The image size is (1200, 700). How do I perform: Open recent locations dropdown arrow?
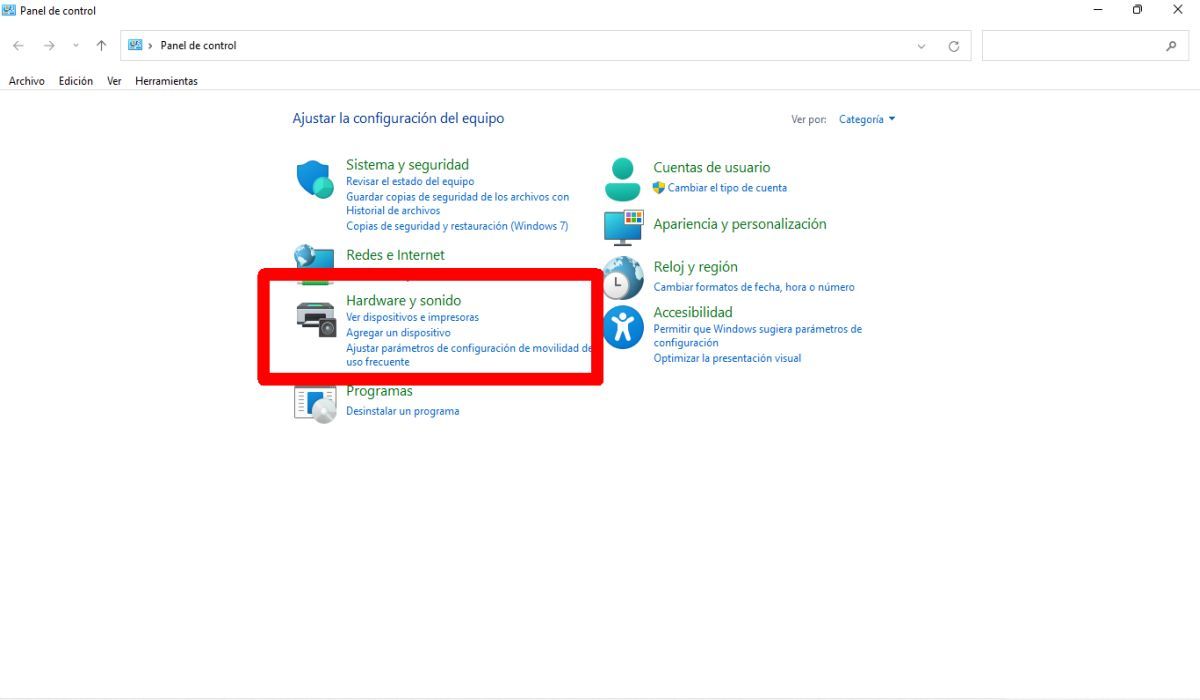click(x=76, y=46)
